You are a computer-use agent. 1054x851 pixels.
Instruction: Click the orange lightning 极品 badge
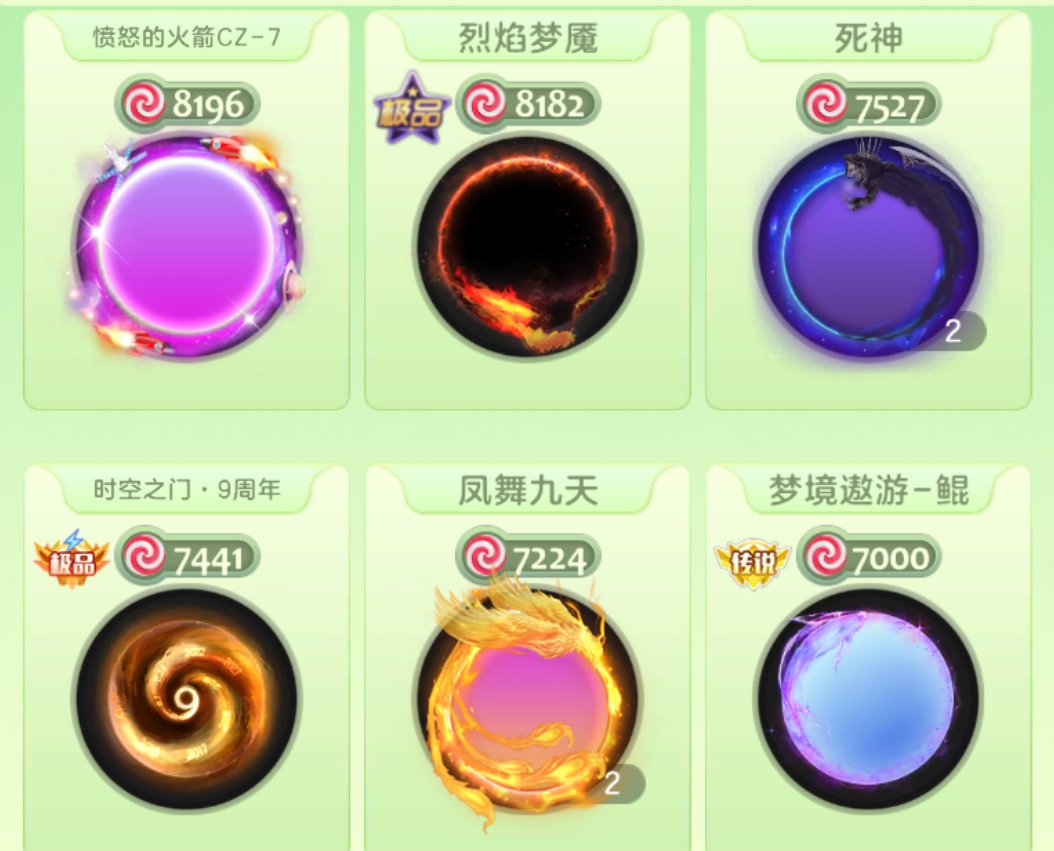(71, 559)
